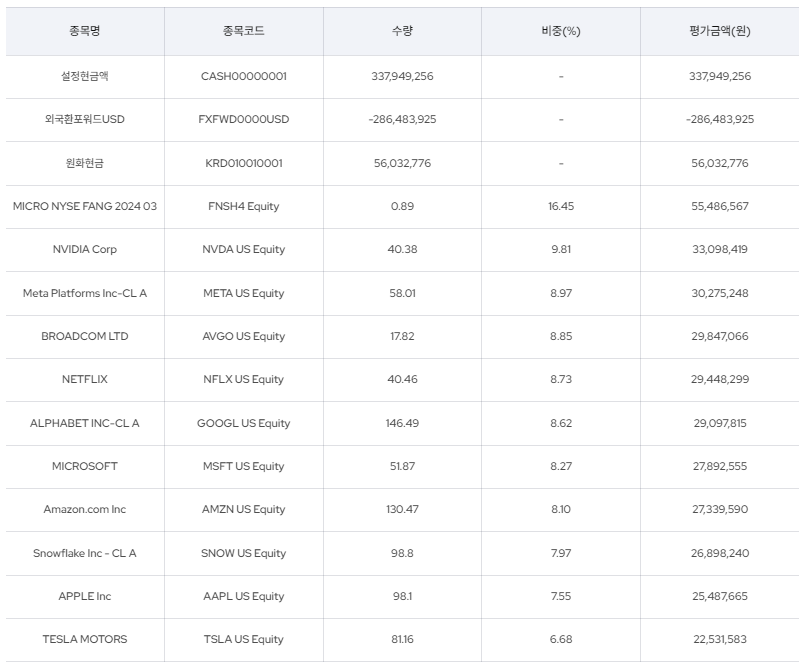The image size is (804, 666).
Task: Select code NFLX US Equity
Action: (244, 379)
